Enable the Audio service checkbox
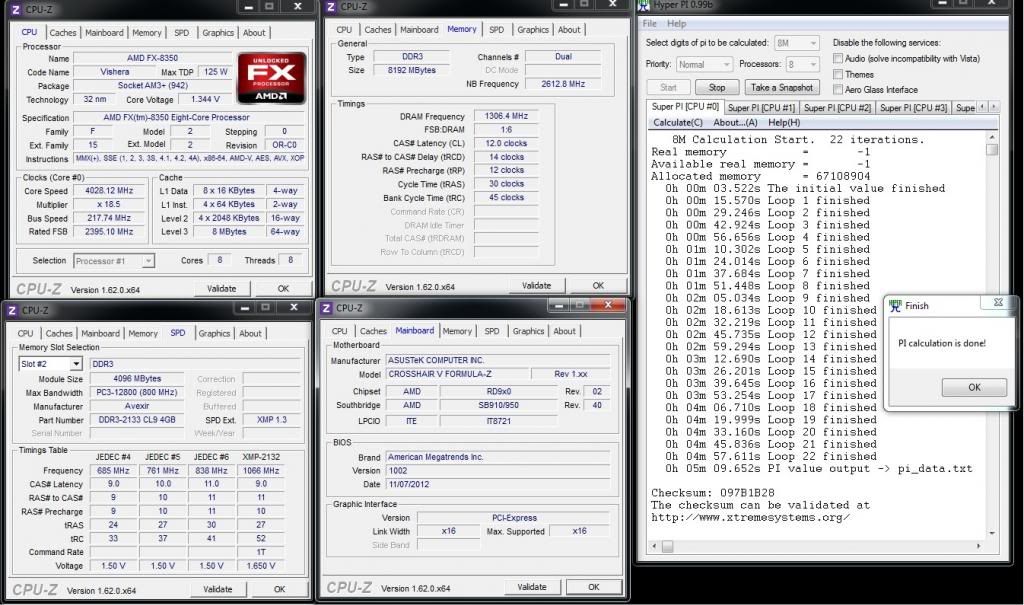Image resolution: width=1024 pixels, height=605 pixels. pos(838,59)
